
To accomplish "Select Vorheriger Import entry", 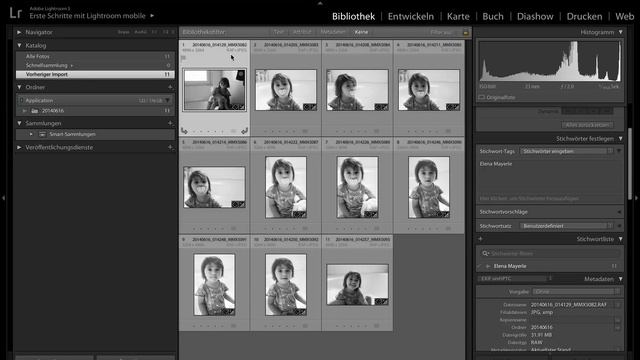I will pos(96,74).
